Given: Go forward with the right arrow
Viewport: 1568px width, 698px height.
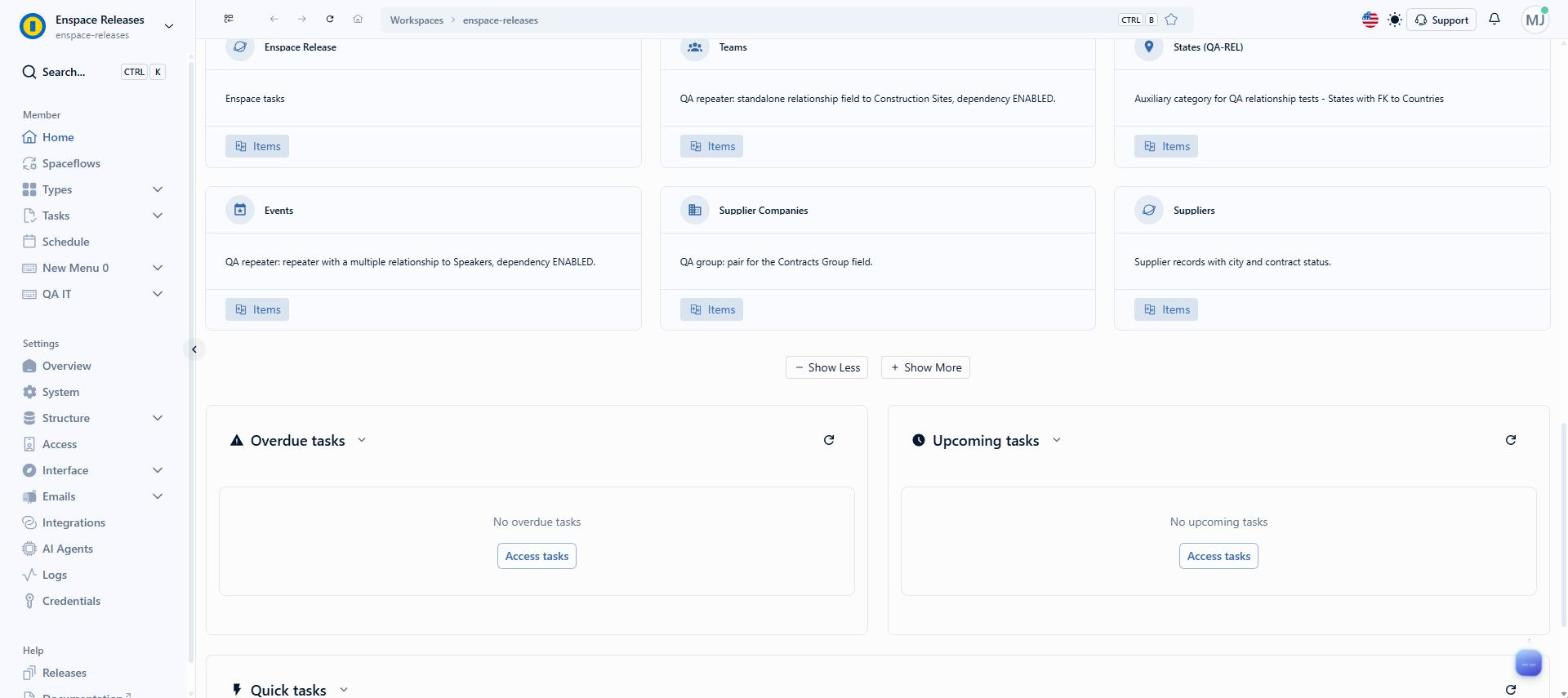Looking at the screenshot, I should [x=302, y=19].
